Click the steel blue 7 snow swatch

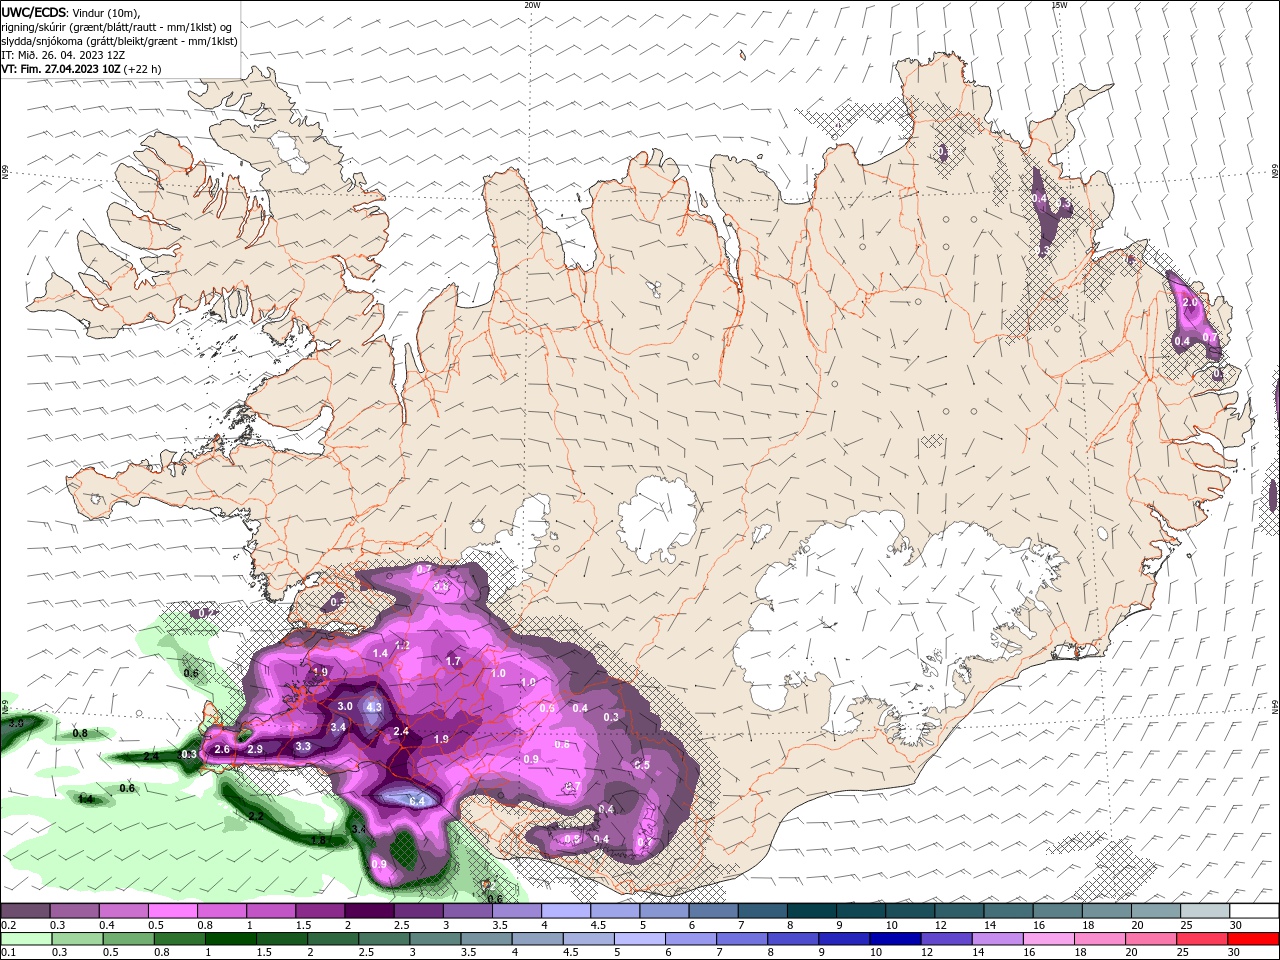pyautogui.click(x=763, y=911)
